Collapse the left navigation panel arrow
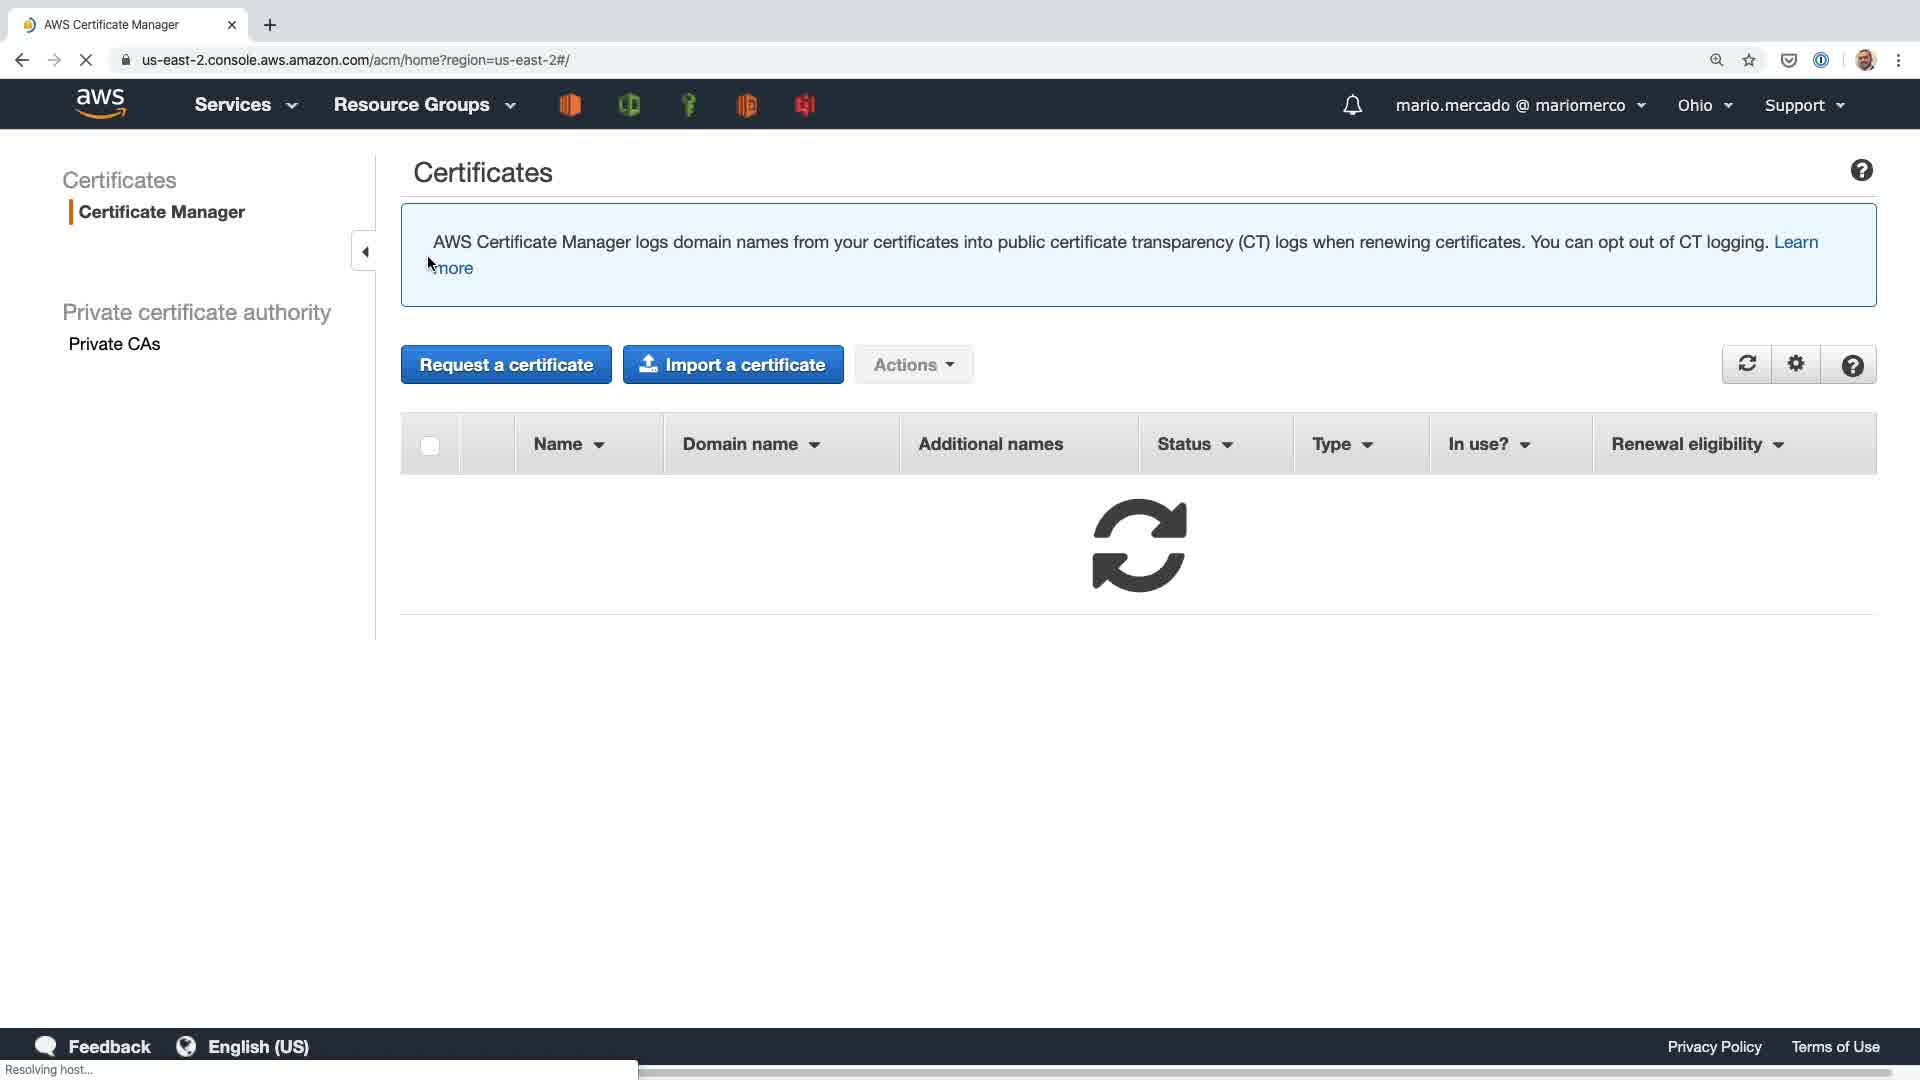The image size is (1920, 1080). (365, 252)
